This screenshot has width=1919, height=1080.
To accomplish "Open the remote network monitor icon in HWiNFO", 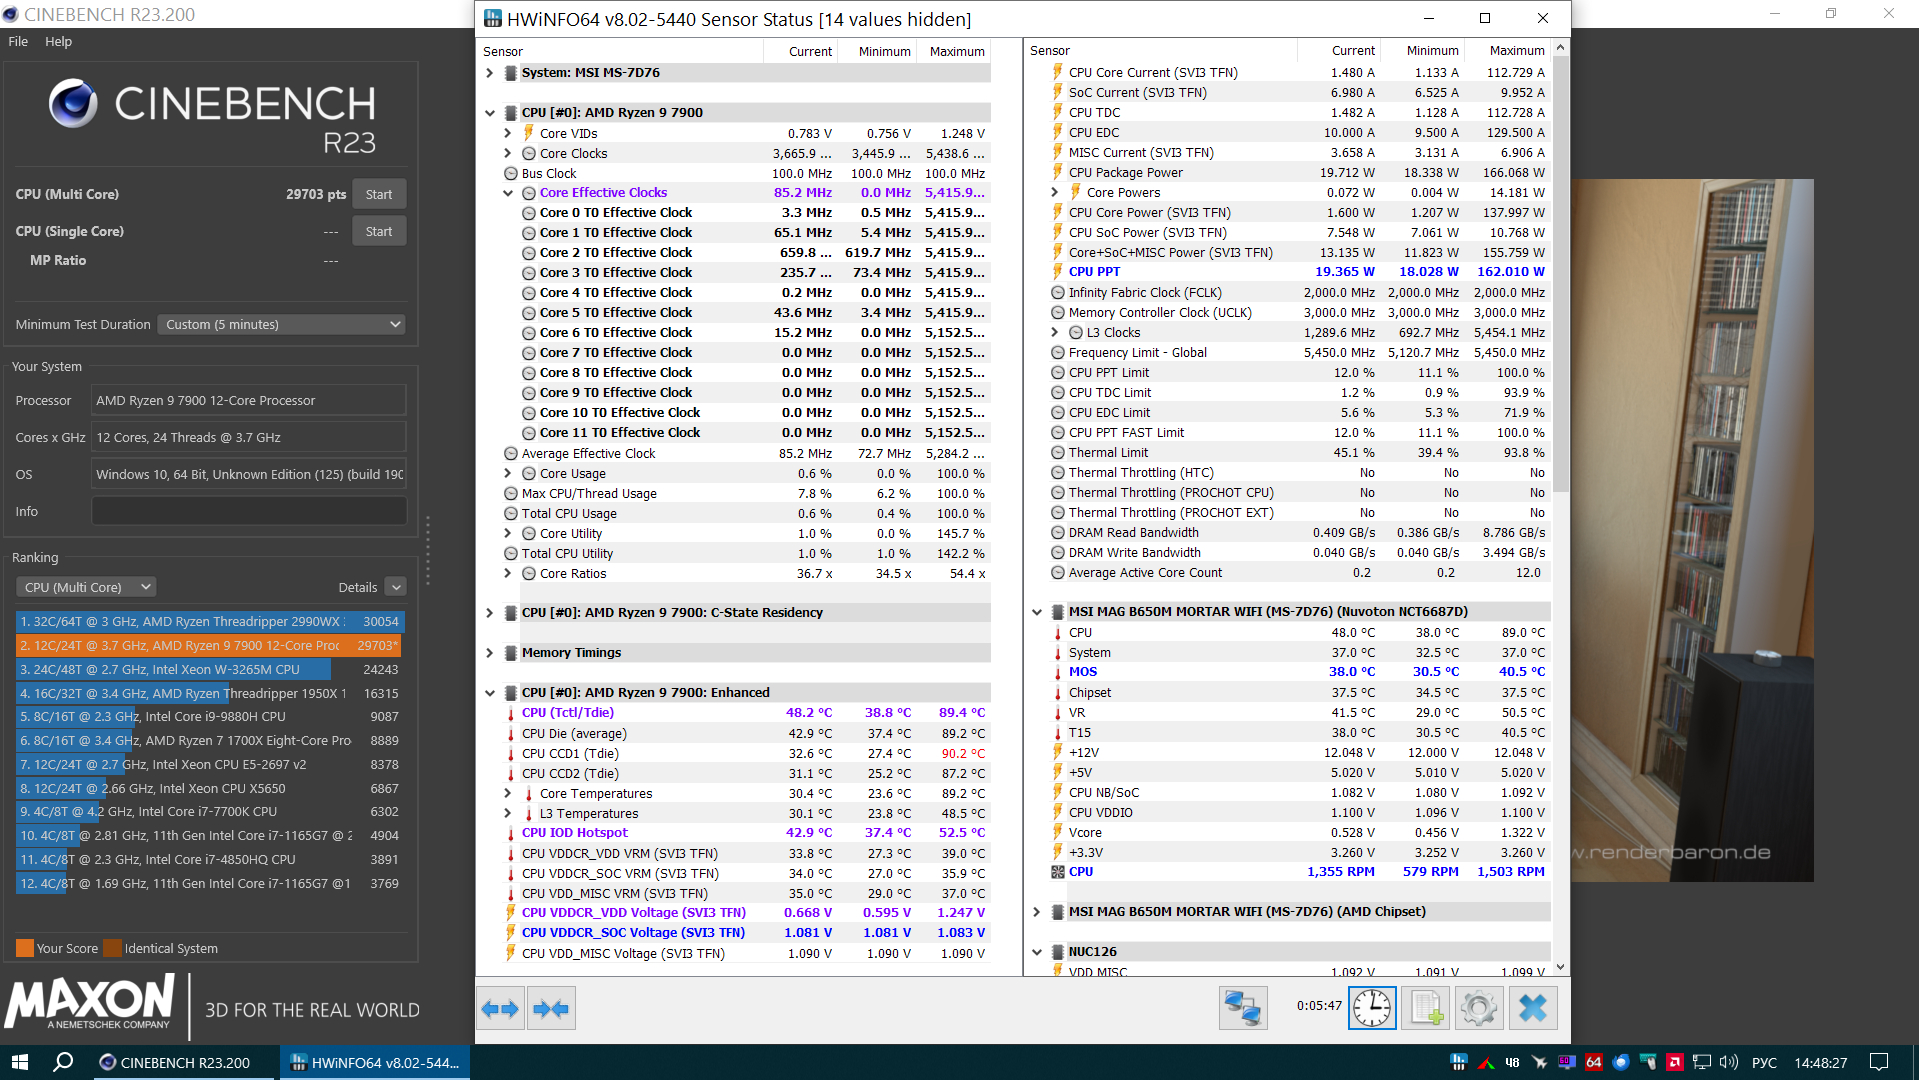I will pyautogui.click(x=1243, y=1008).
